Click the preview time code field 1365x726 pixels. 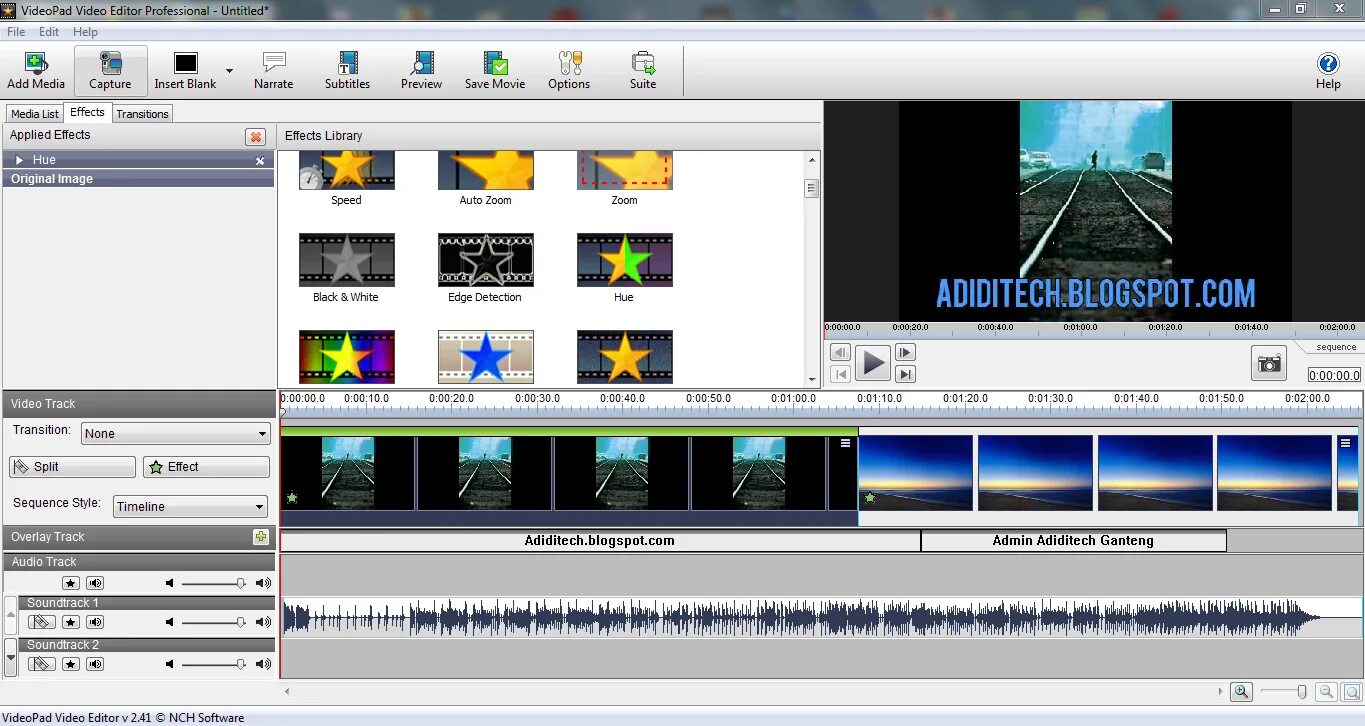click(1334, 375)
